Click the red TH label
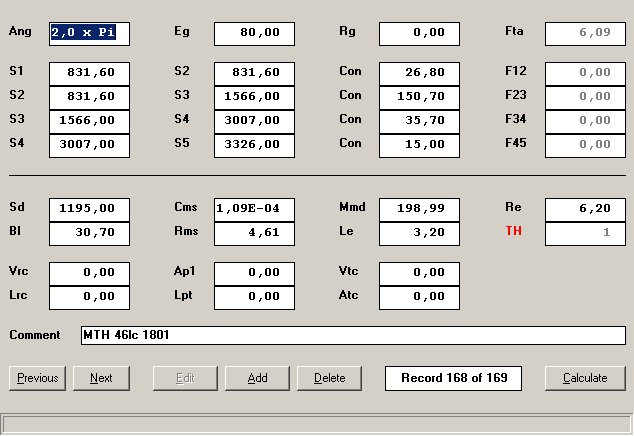Image resolution: width=634 pixels, height=436 pixels. [514, 231]
